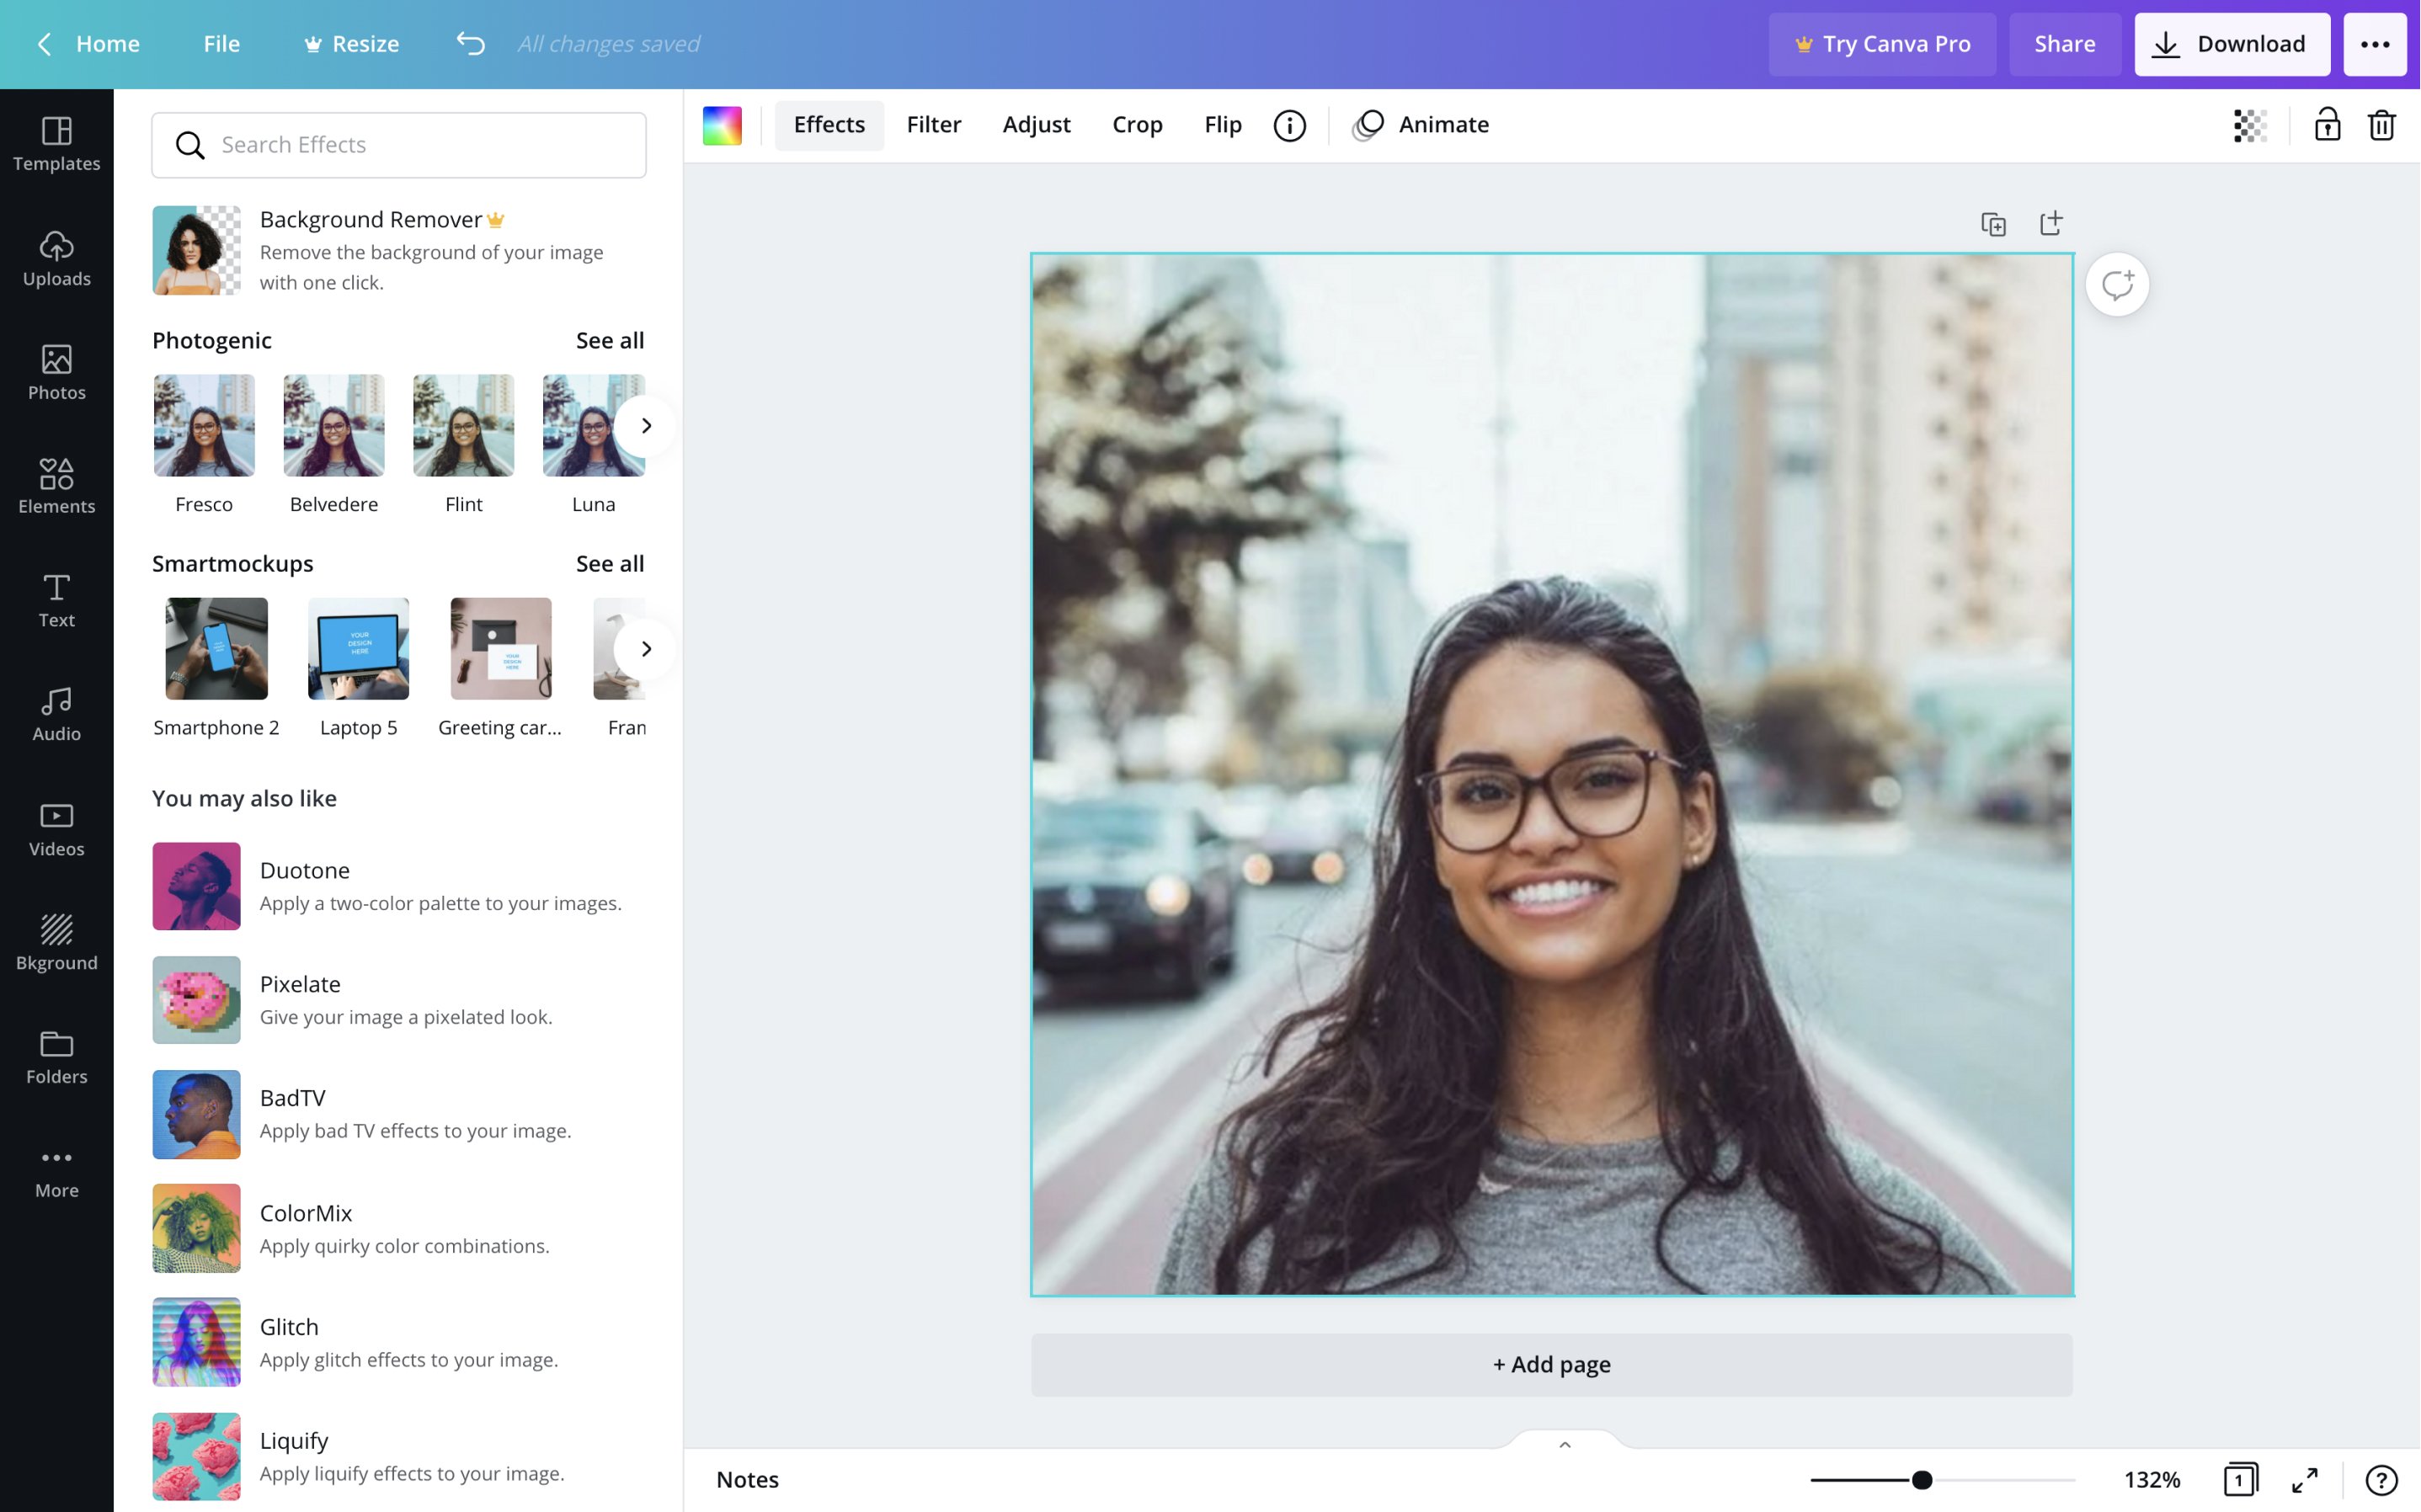Image resolution: width=2421 pixels, height=1512 pixels.
Task: Click the lock icon in toolbar
Action: [2327, 125]
